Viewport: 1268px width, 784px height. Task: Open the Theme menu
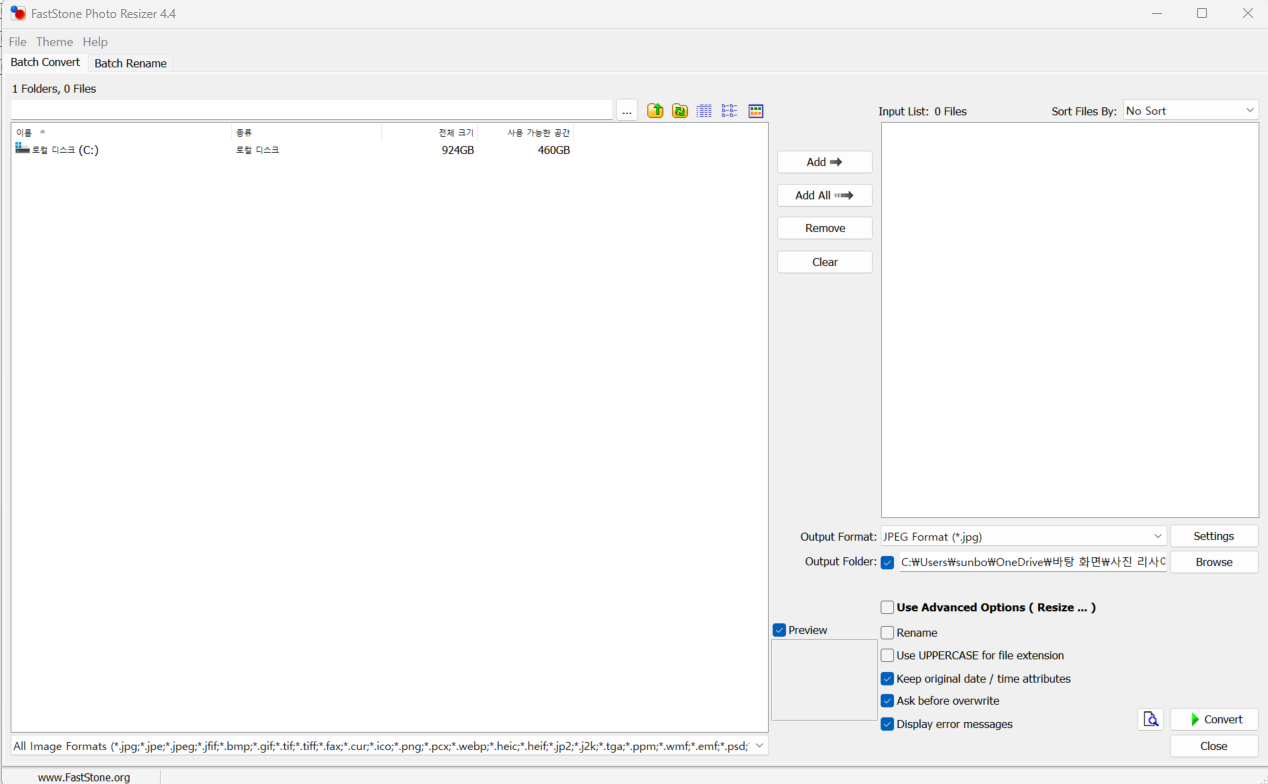point(54,42)
